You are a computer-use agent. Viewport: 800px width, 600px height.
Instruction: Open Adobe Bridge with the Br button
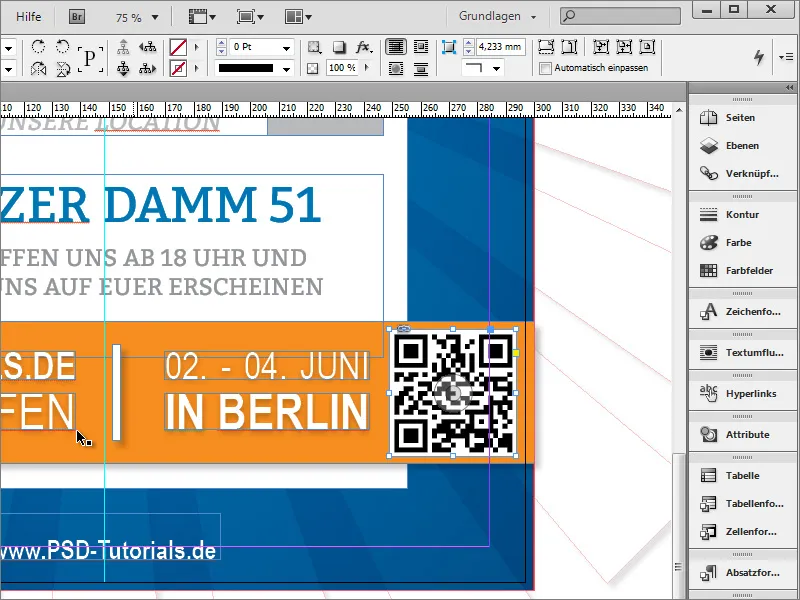(x=77, y=17)
